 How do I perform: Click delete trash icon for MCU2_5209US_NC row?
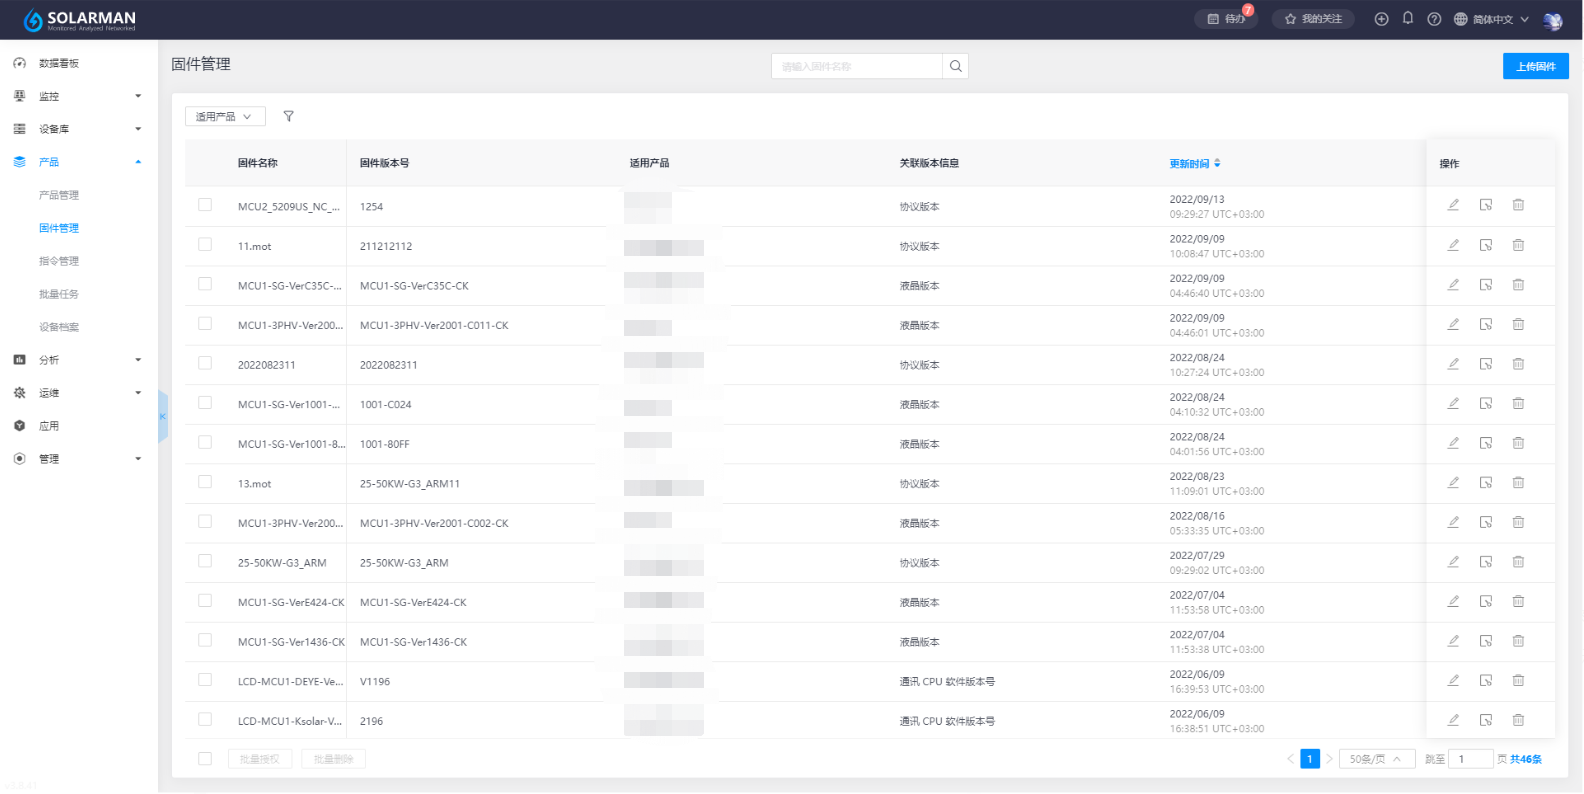1518,205
